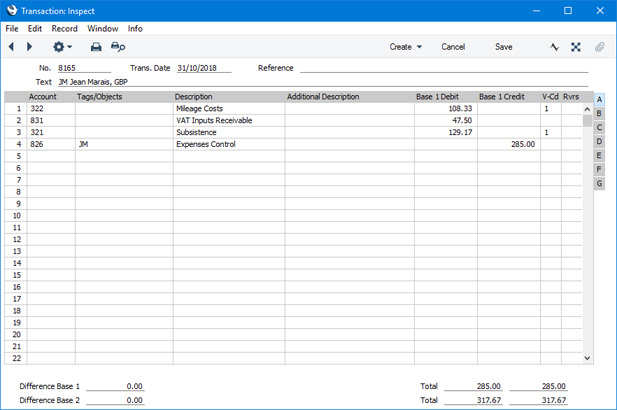Click the Account column header
The width and height of the screenshot is (617, 410).
click(42, 97)
